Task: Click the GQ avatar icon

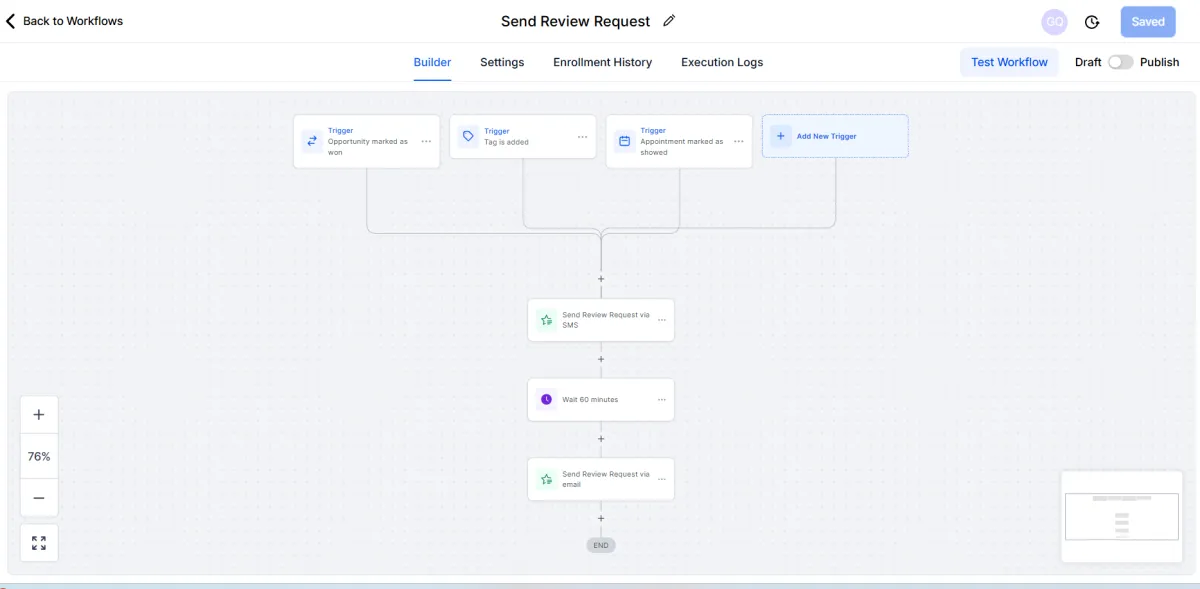Action: coord(1054,21)
